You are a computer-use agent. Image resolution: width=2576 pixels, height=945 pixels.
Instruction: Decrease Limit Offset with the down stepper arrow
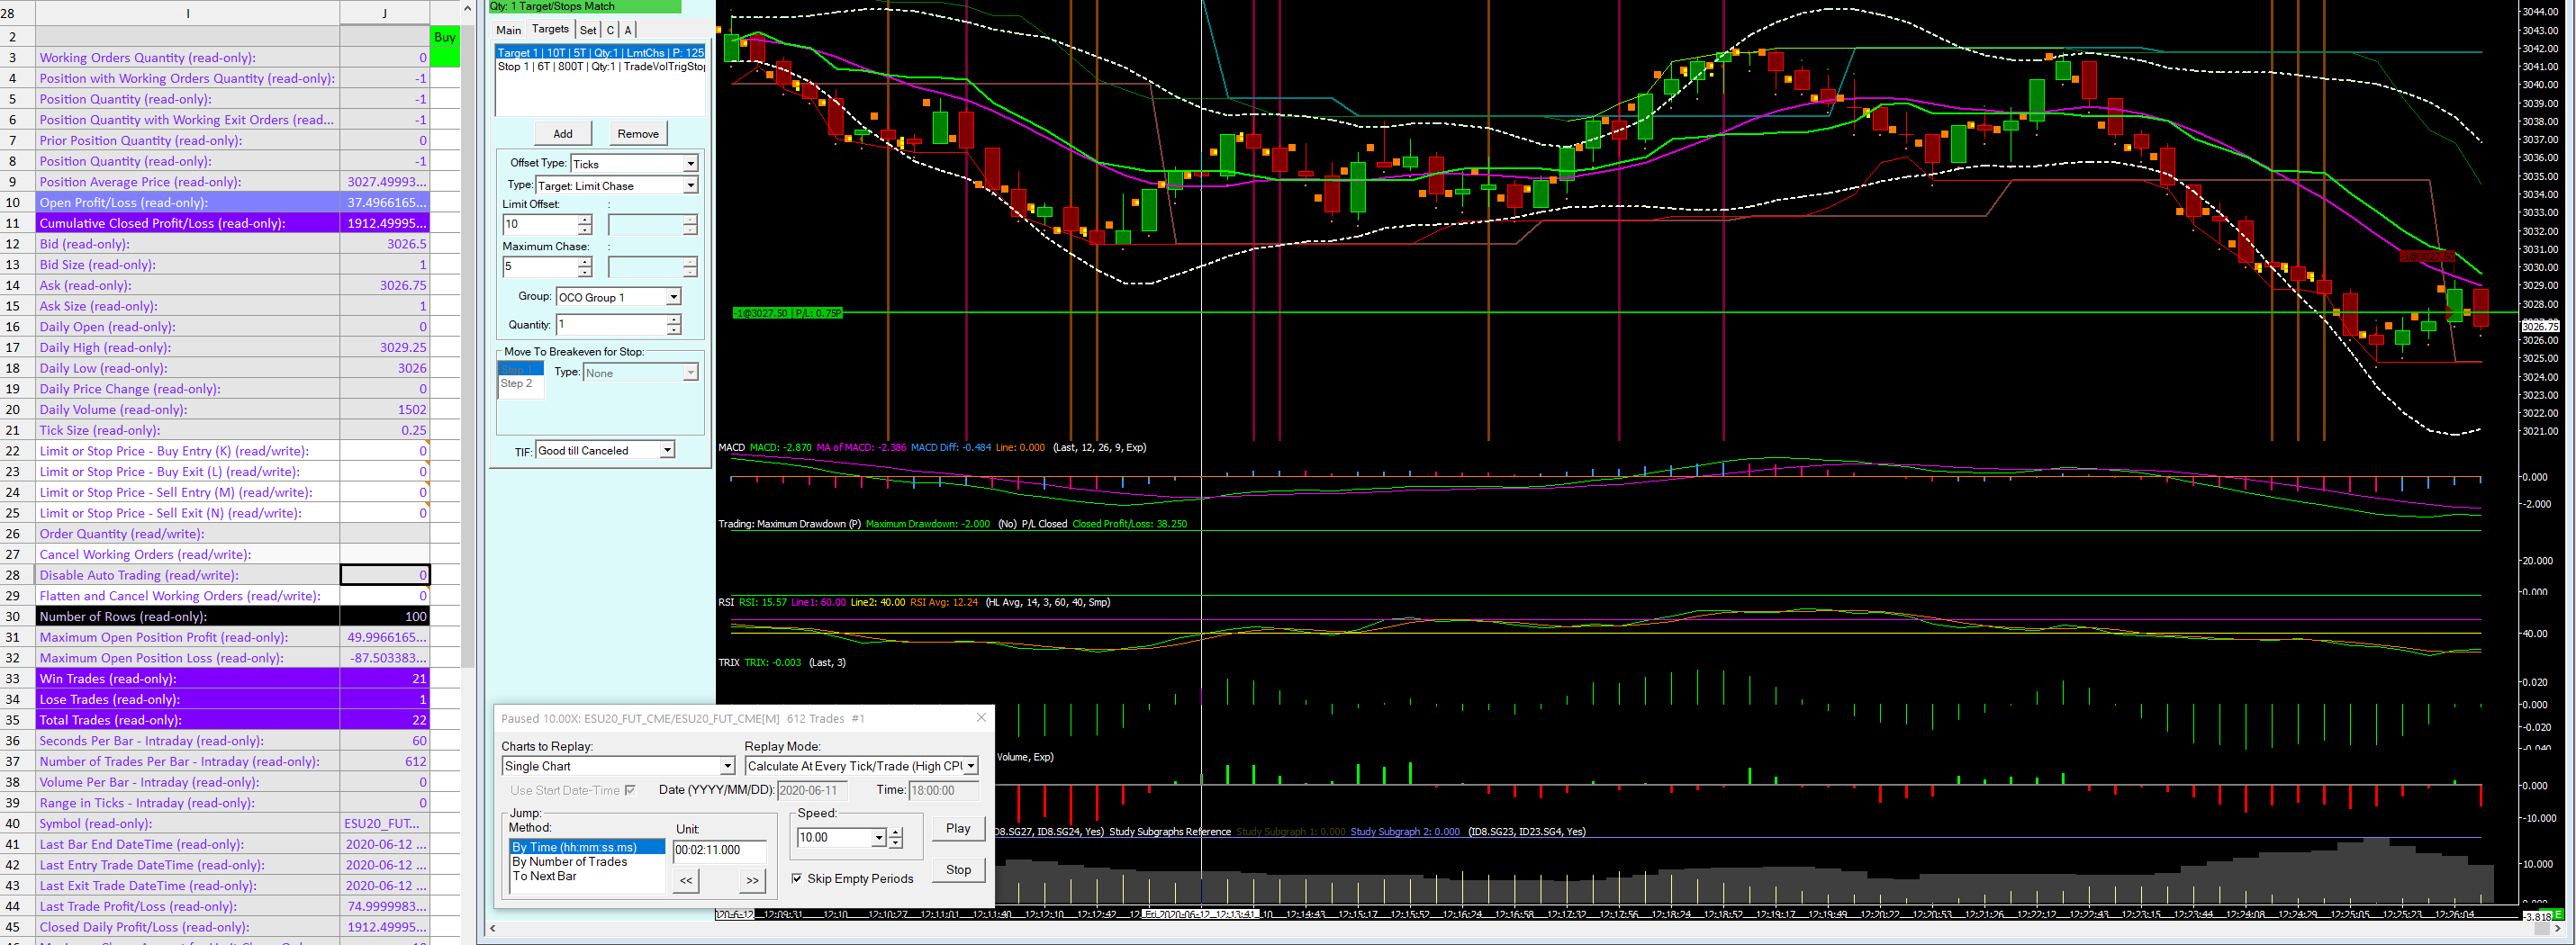[x=585, y=230]
